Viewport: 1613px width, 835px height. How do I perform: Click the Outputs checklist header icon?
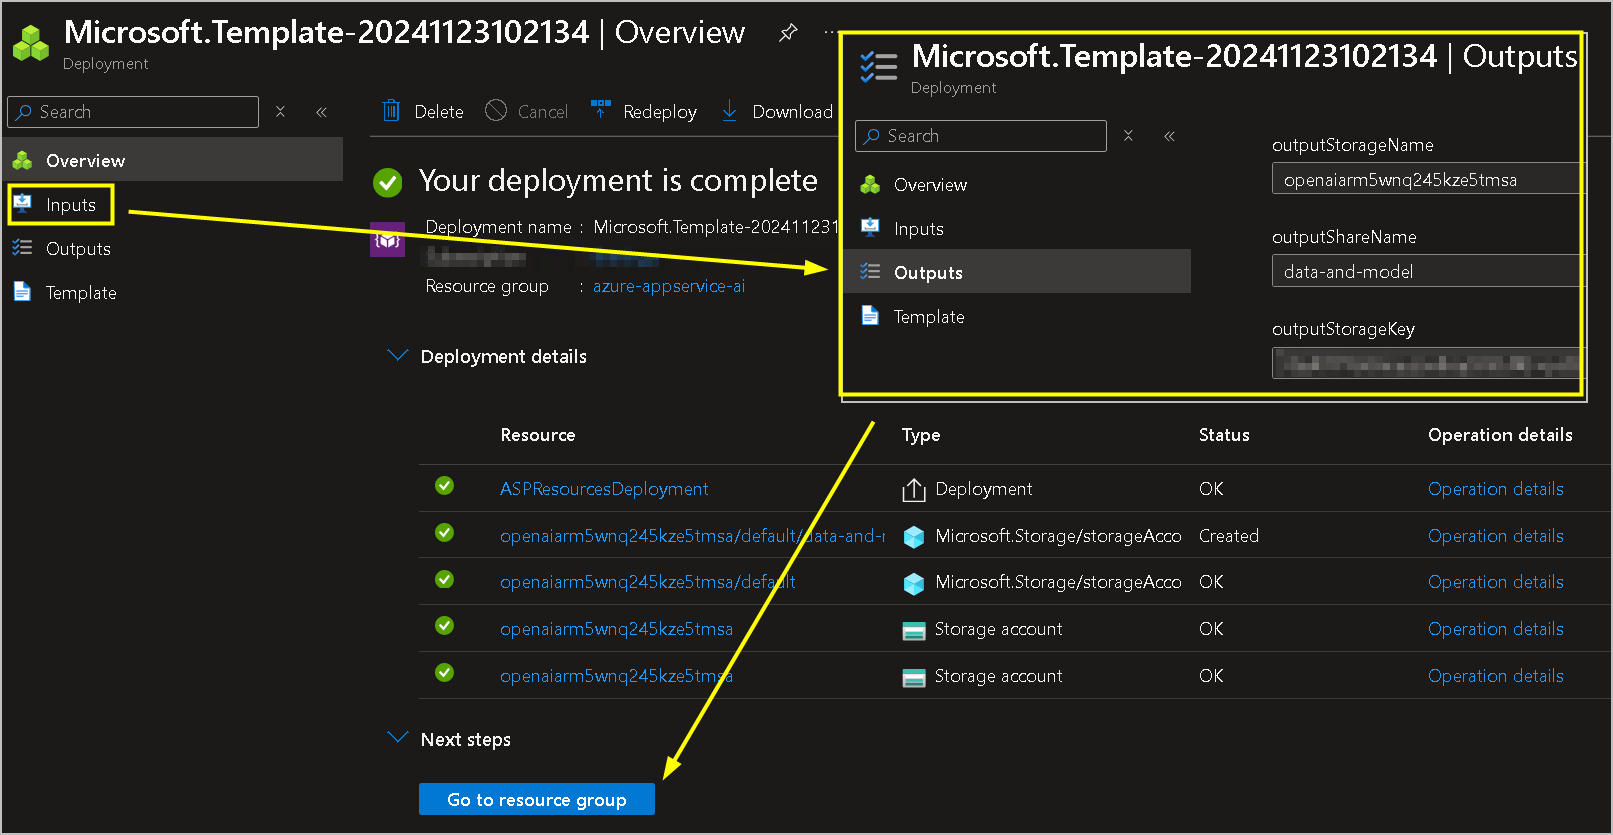[x=879, y=66]
